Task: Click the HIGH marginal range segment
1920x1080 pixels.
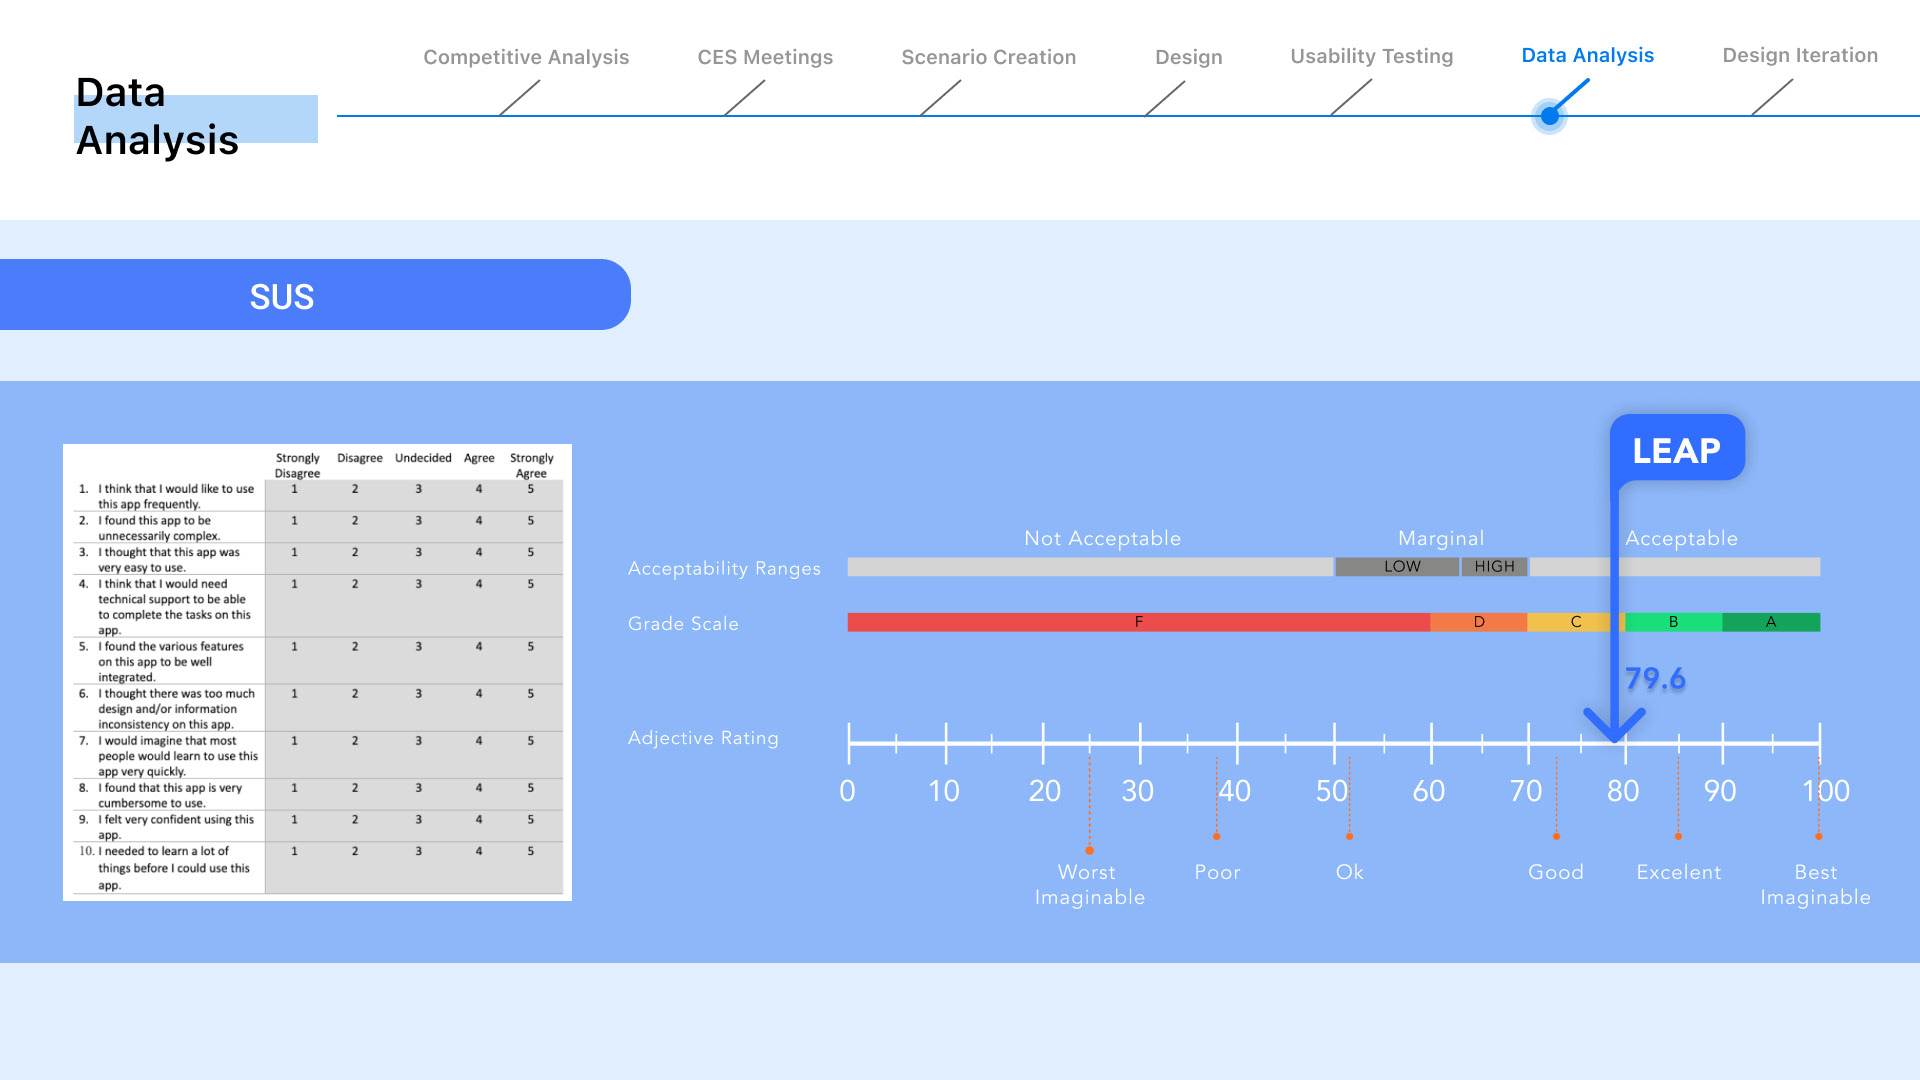Action: point(1494,567)
